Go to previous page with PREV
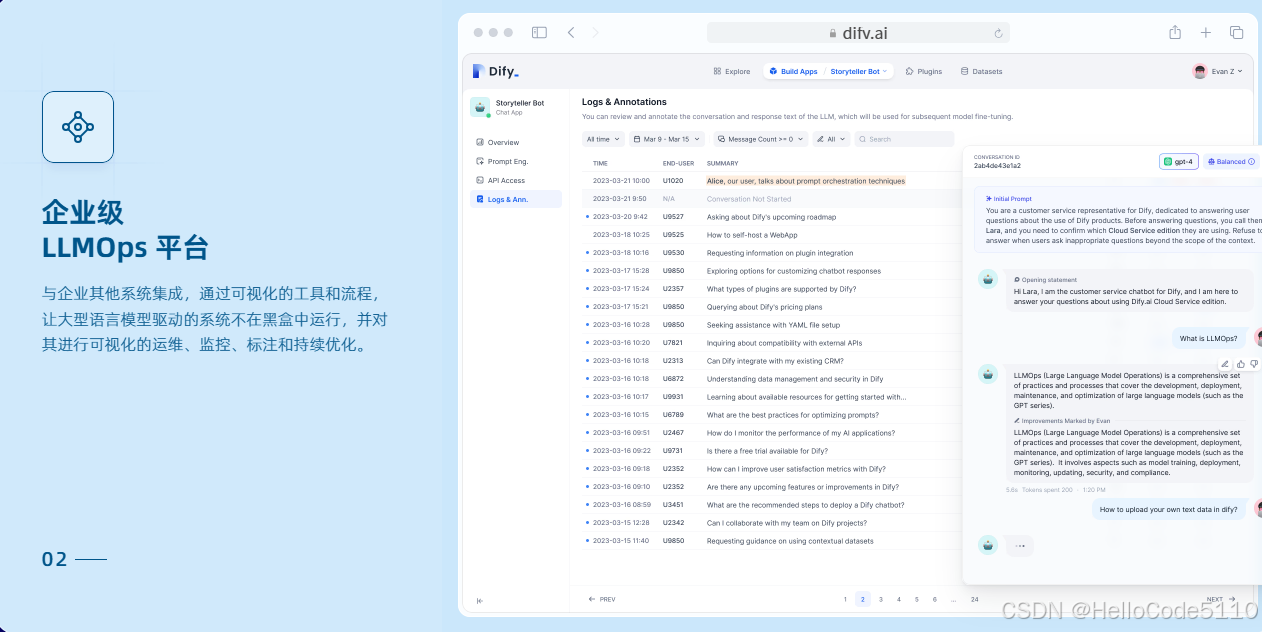 (x=602, y=599)
